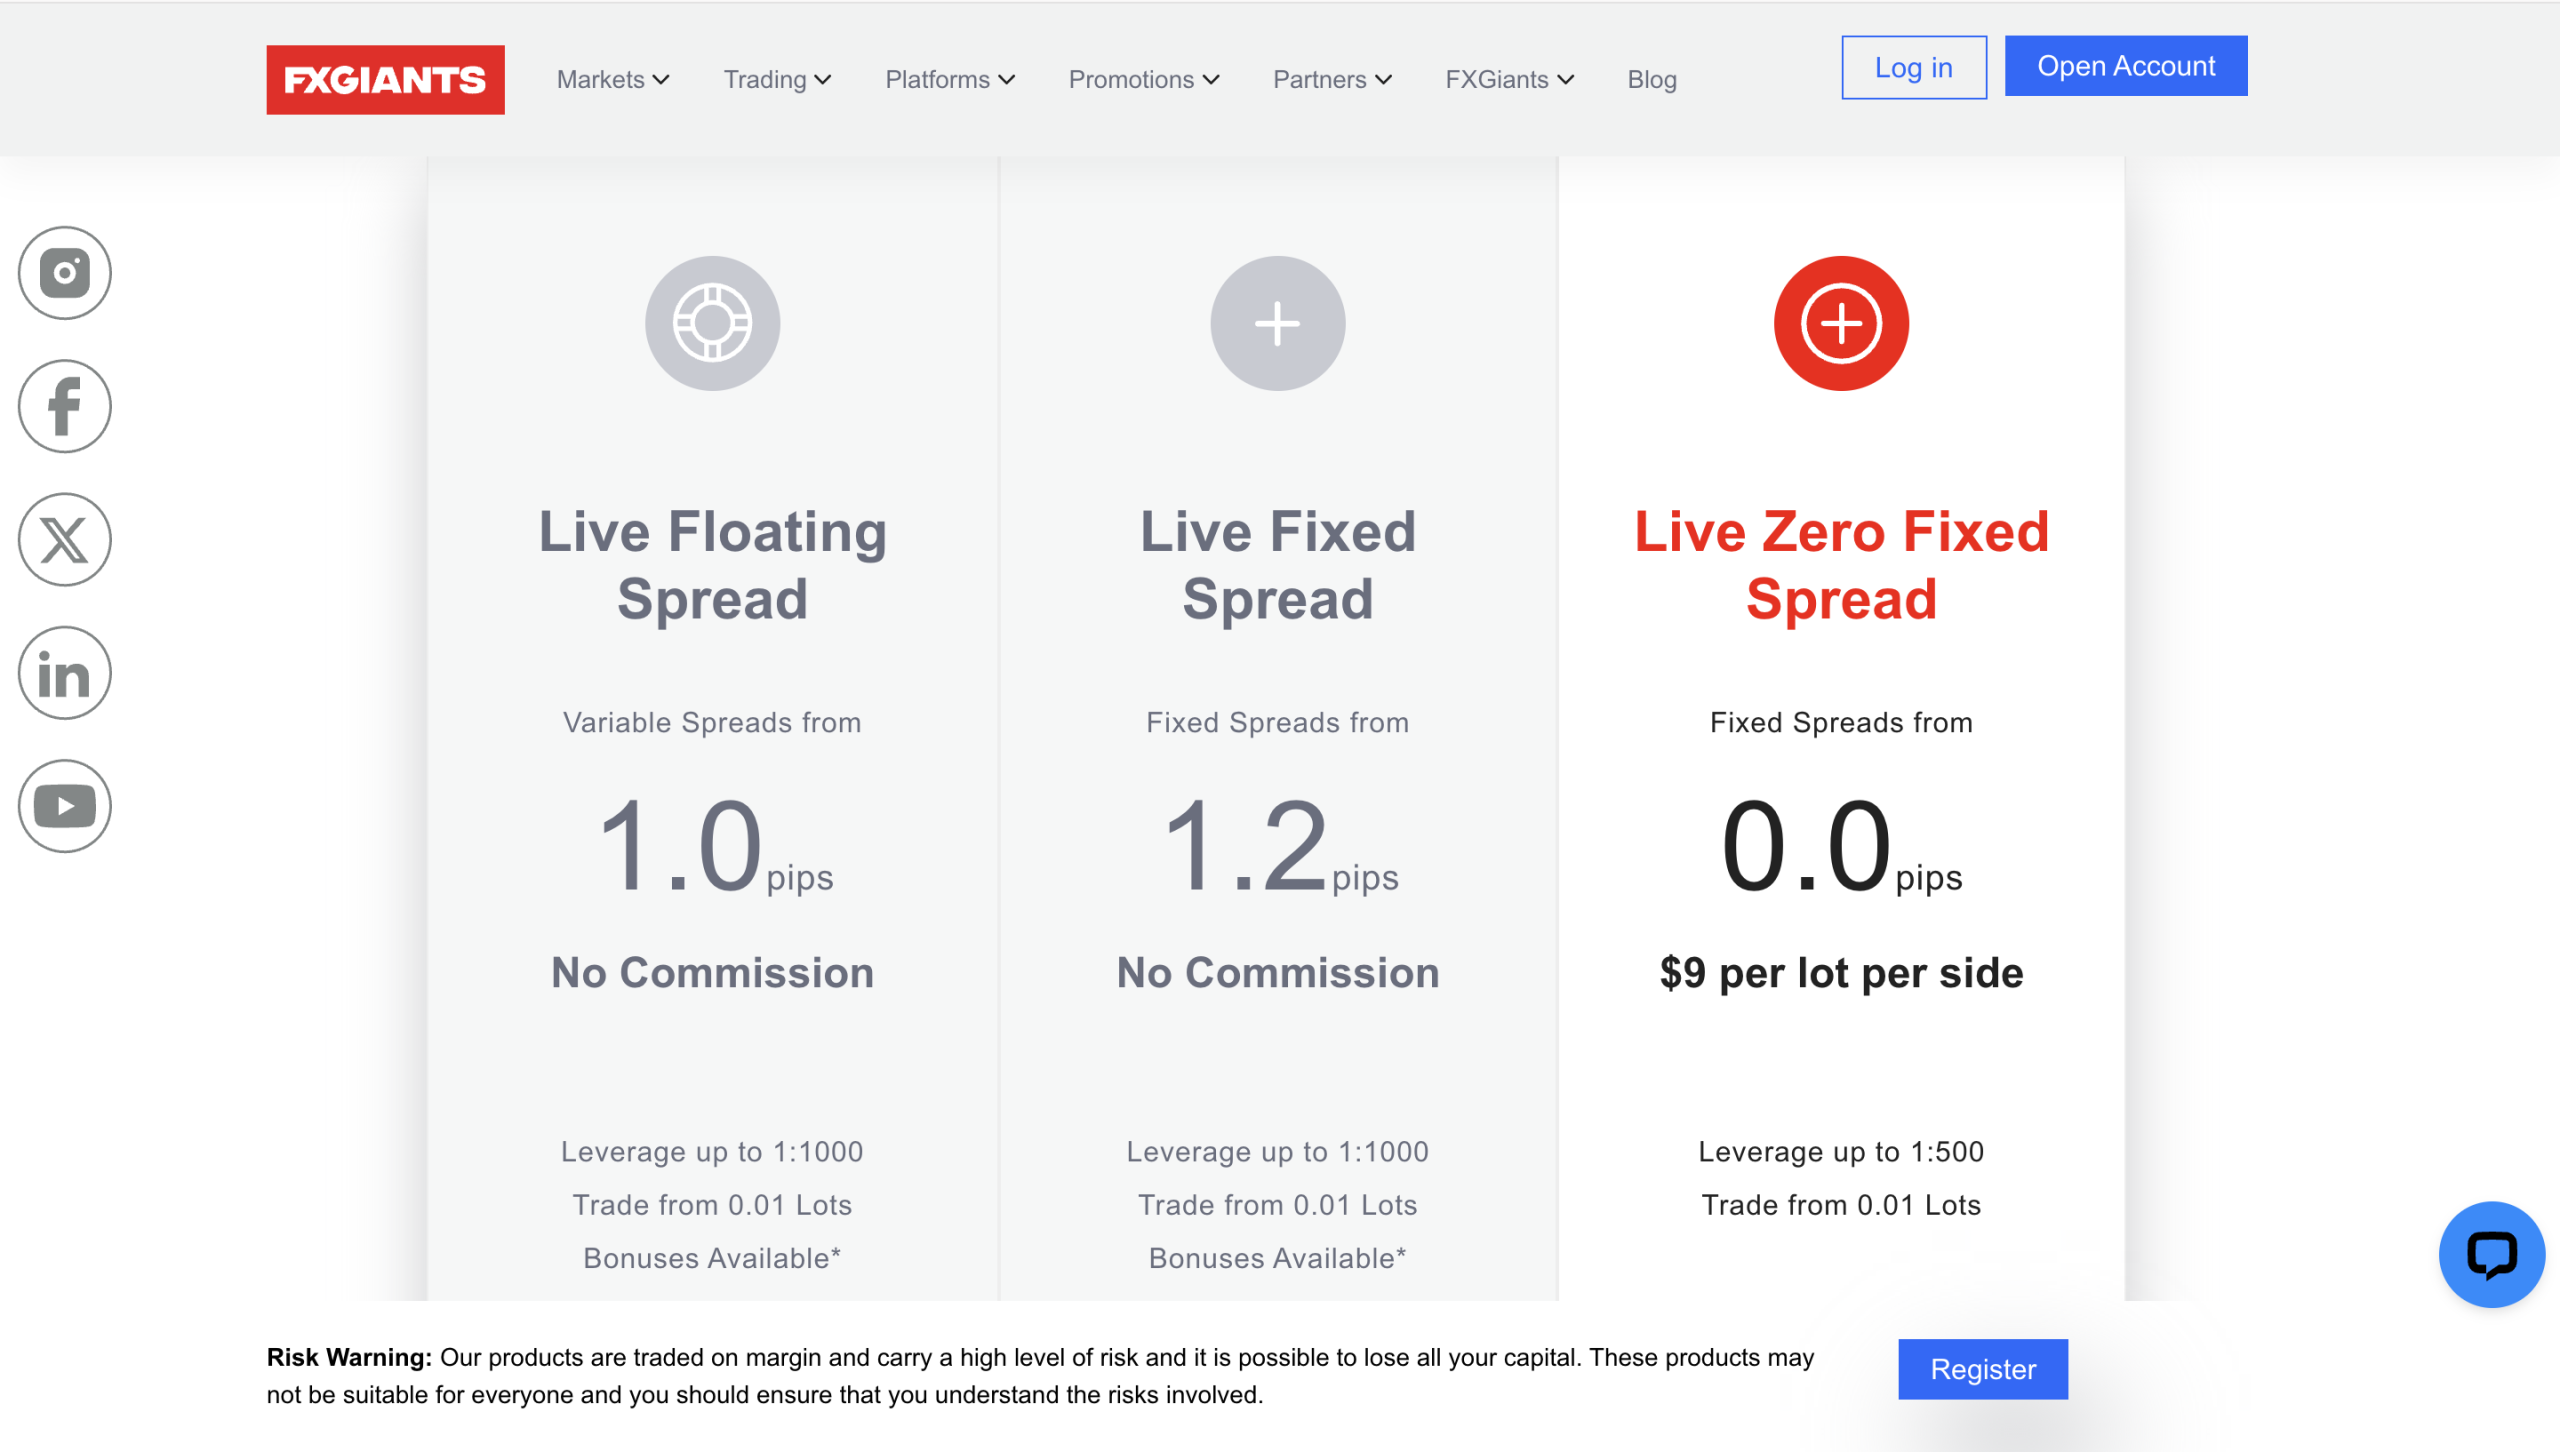
Task: Click the grey plus icon for Live Fixed Spread
Action: (1277, 323)
